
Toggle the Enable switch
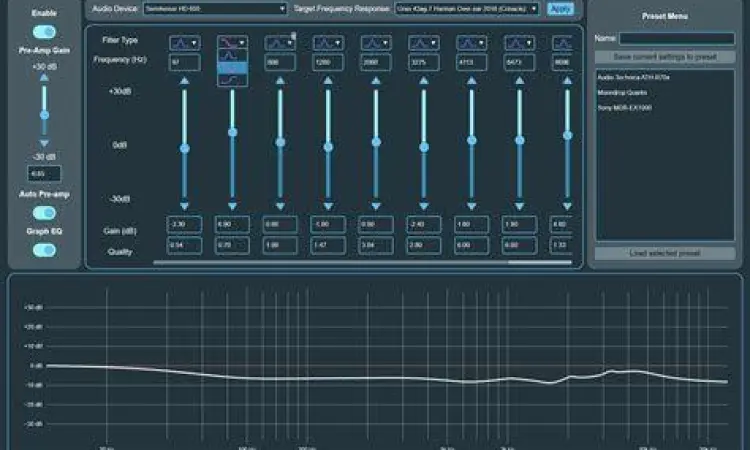click(x=44, y=32)
